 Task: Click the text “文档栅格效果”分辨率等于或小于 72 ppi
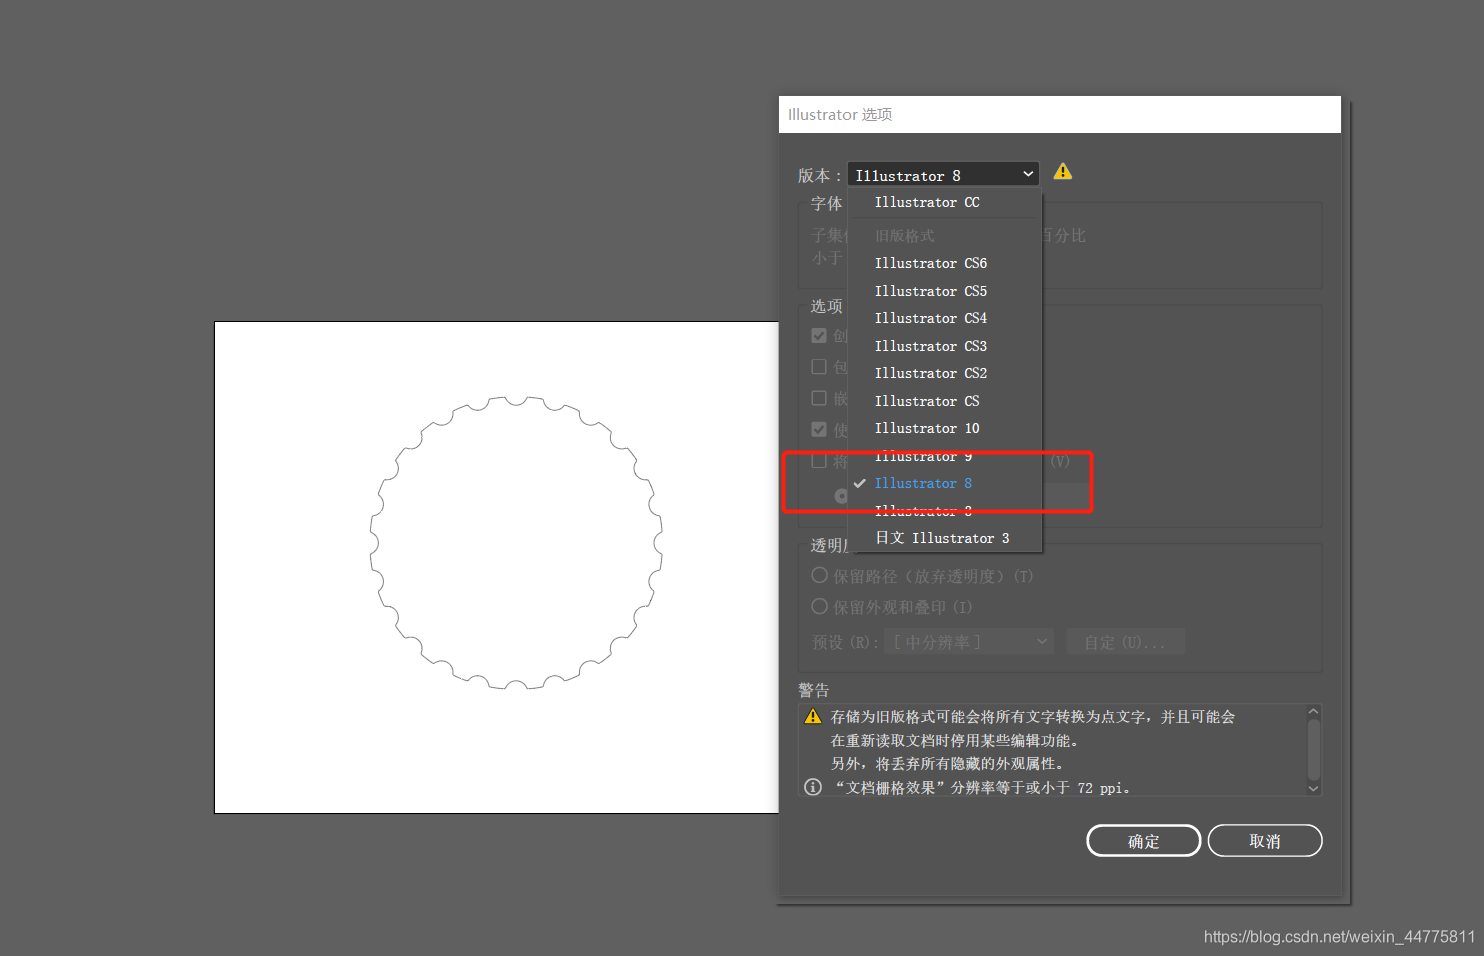[982, 788]
